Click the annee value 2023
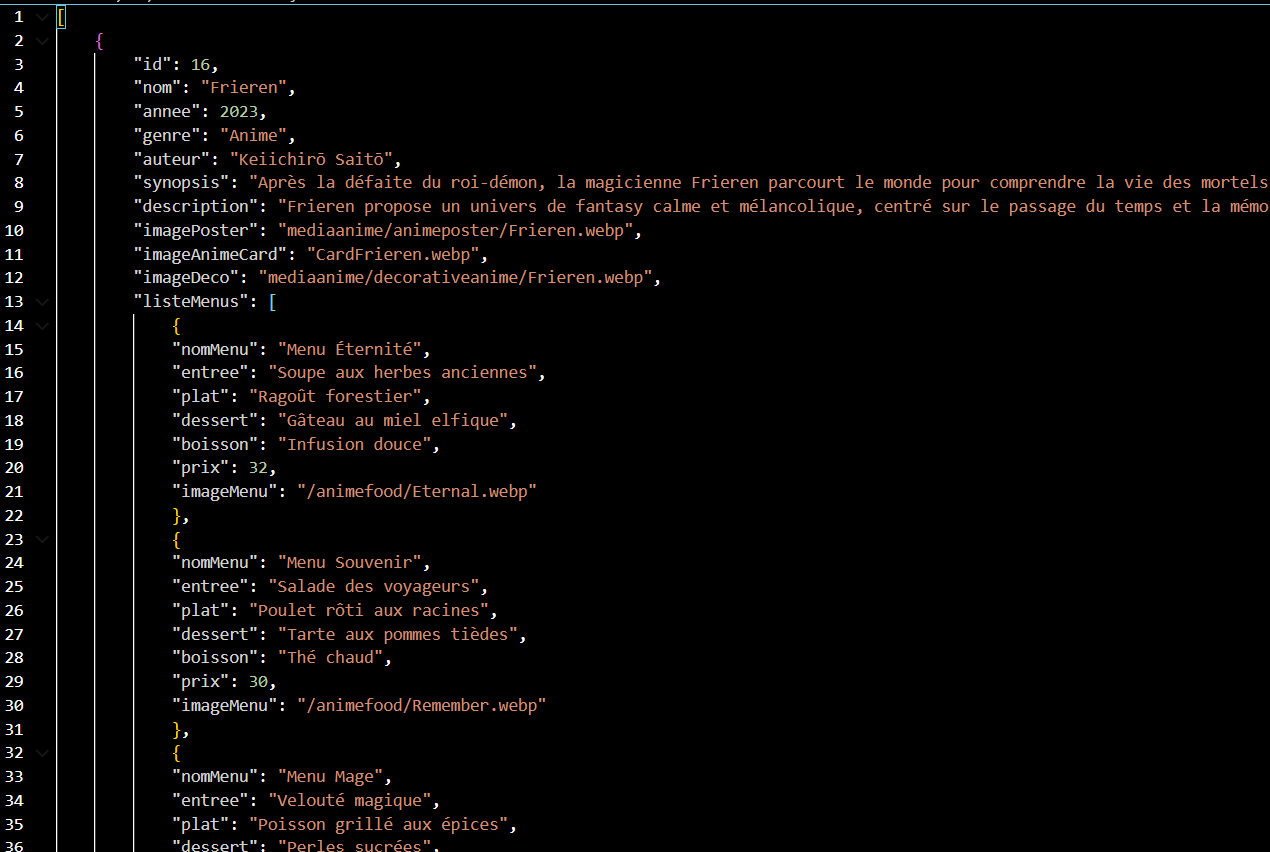Viewport: 1270px width, 852px height. [242, 112]
